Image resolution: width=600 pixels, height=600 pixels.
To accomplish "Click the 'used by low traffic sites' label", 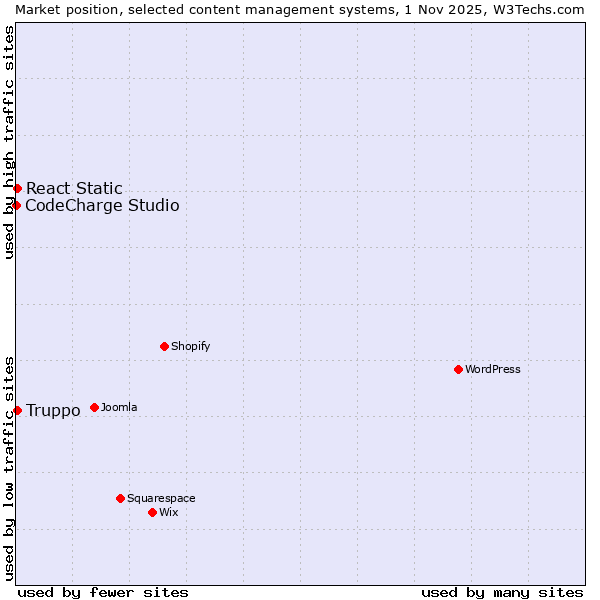I will click(9, 467).
